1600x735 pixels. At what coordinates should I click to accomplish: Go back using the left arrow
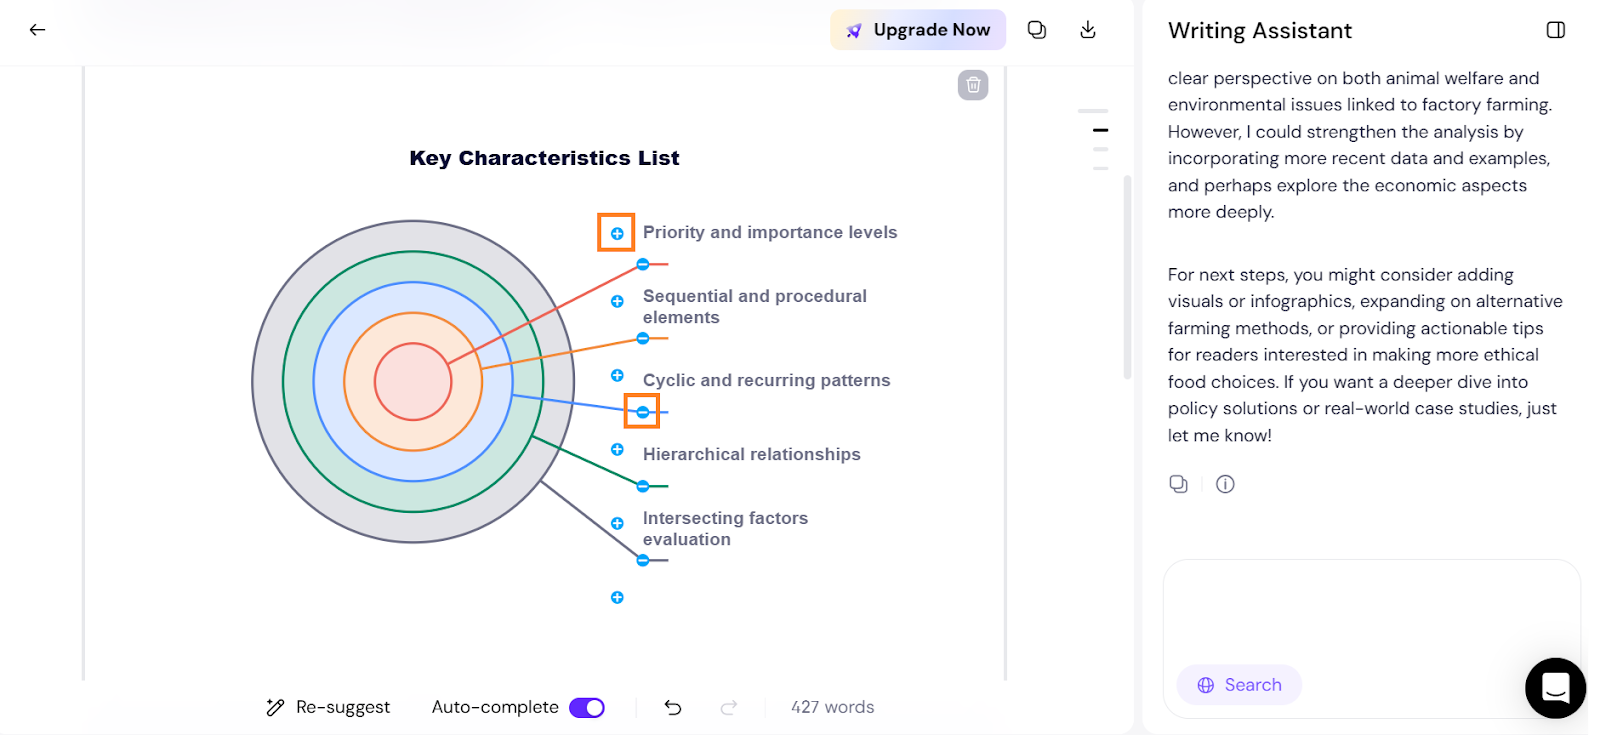click(37, 30)
